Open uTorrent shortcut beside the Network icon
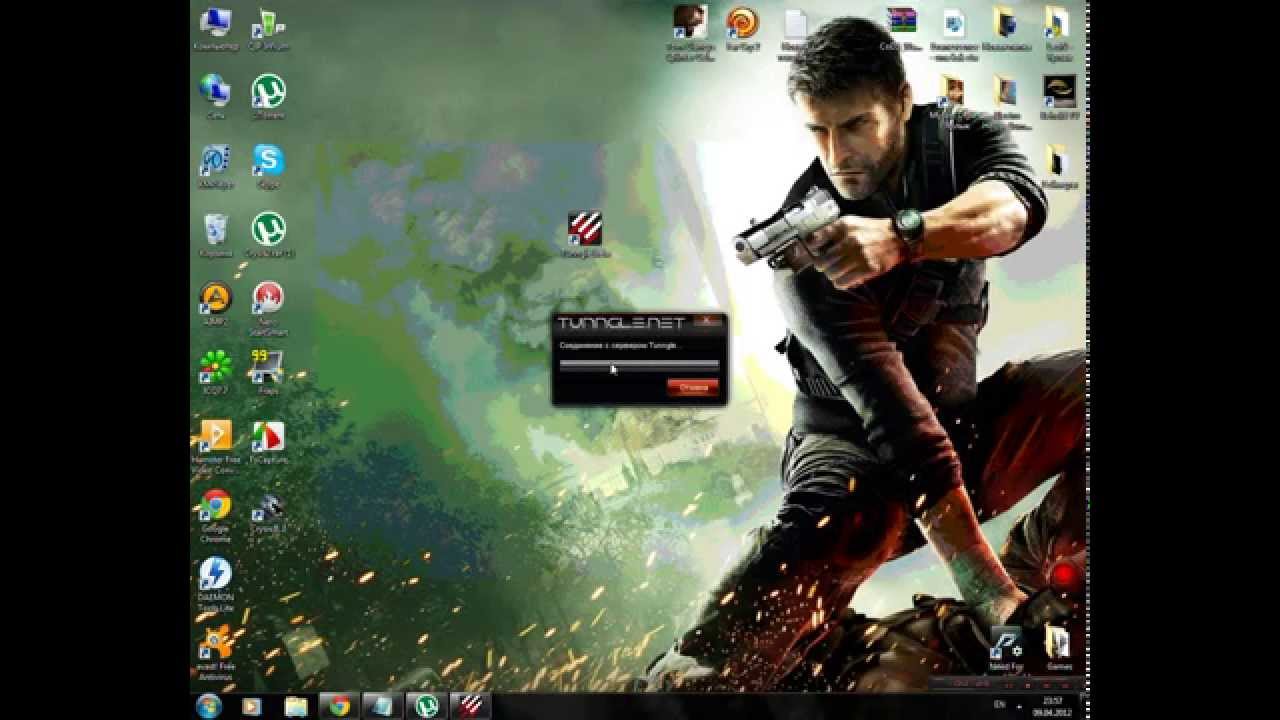 [268, 97]
